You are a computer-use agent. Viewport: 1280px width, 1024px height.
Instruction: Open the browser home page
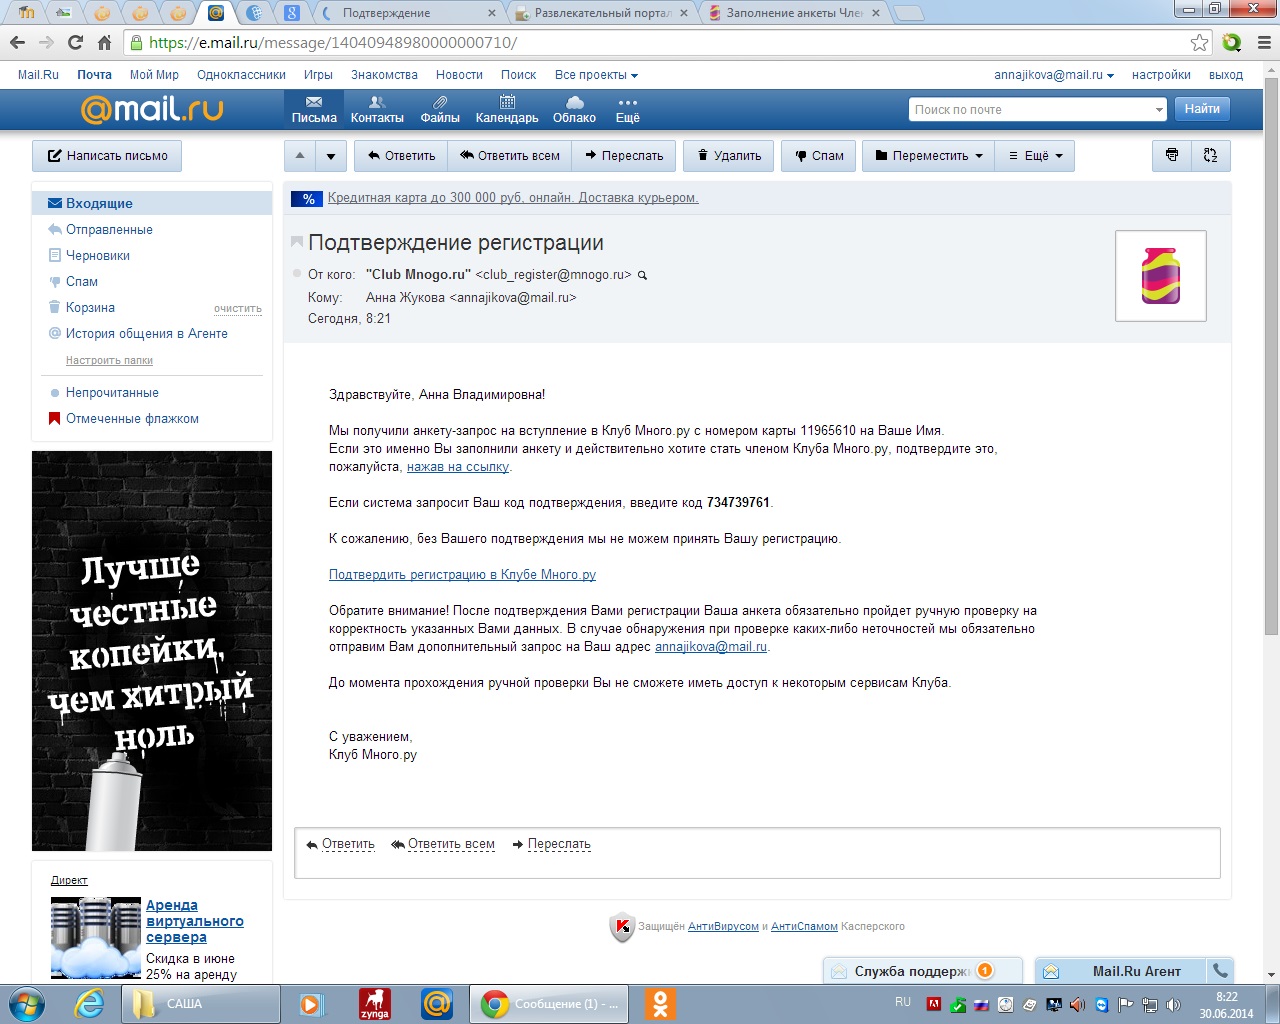click(104, 42)
